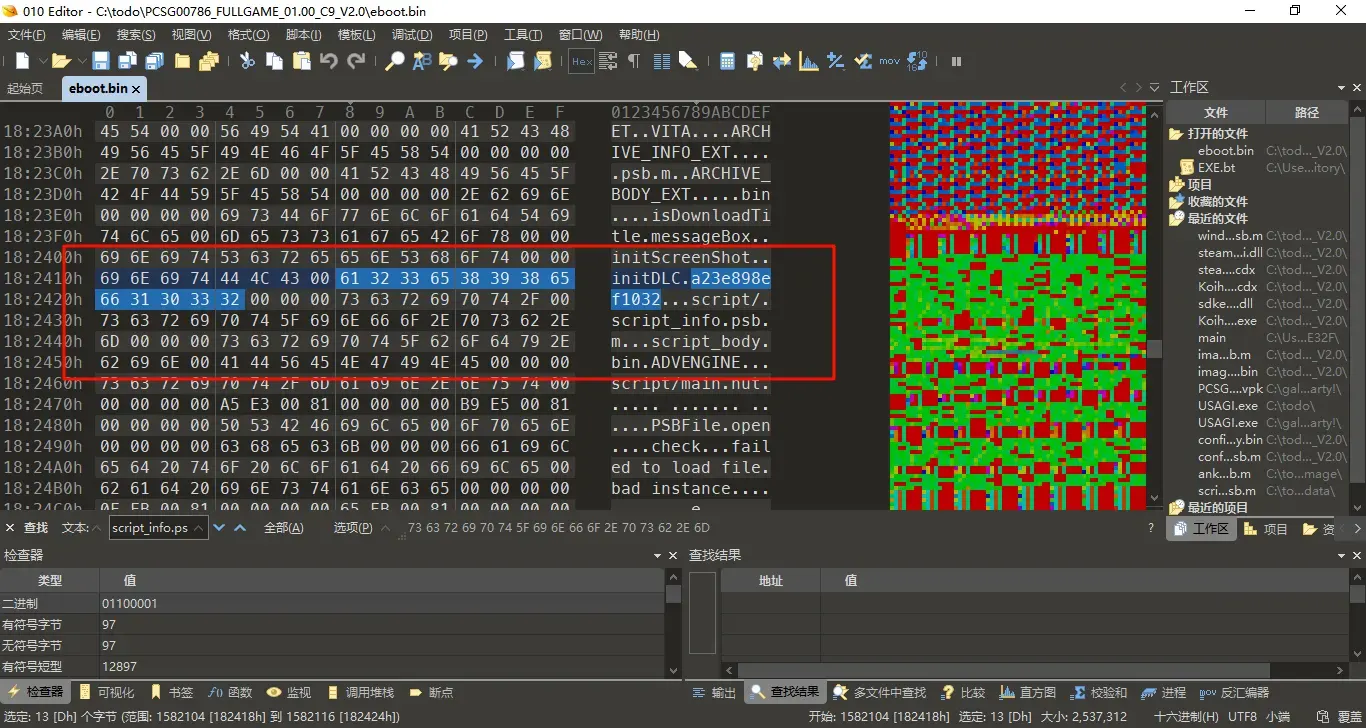This screenshot has height=728, width=1366.
Task: Click the Compare files icon
Action: [x=781, y=61]
